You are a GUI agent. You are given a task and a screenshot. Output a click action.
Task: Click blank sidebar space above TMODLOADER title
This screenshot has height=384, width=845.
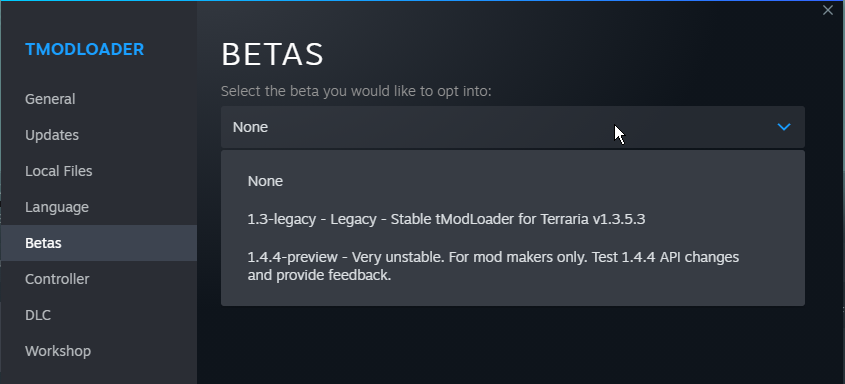(99, 19)
